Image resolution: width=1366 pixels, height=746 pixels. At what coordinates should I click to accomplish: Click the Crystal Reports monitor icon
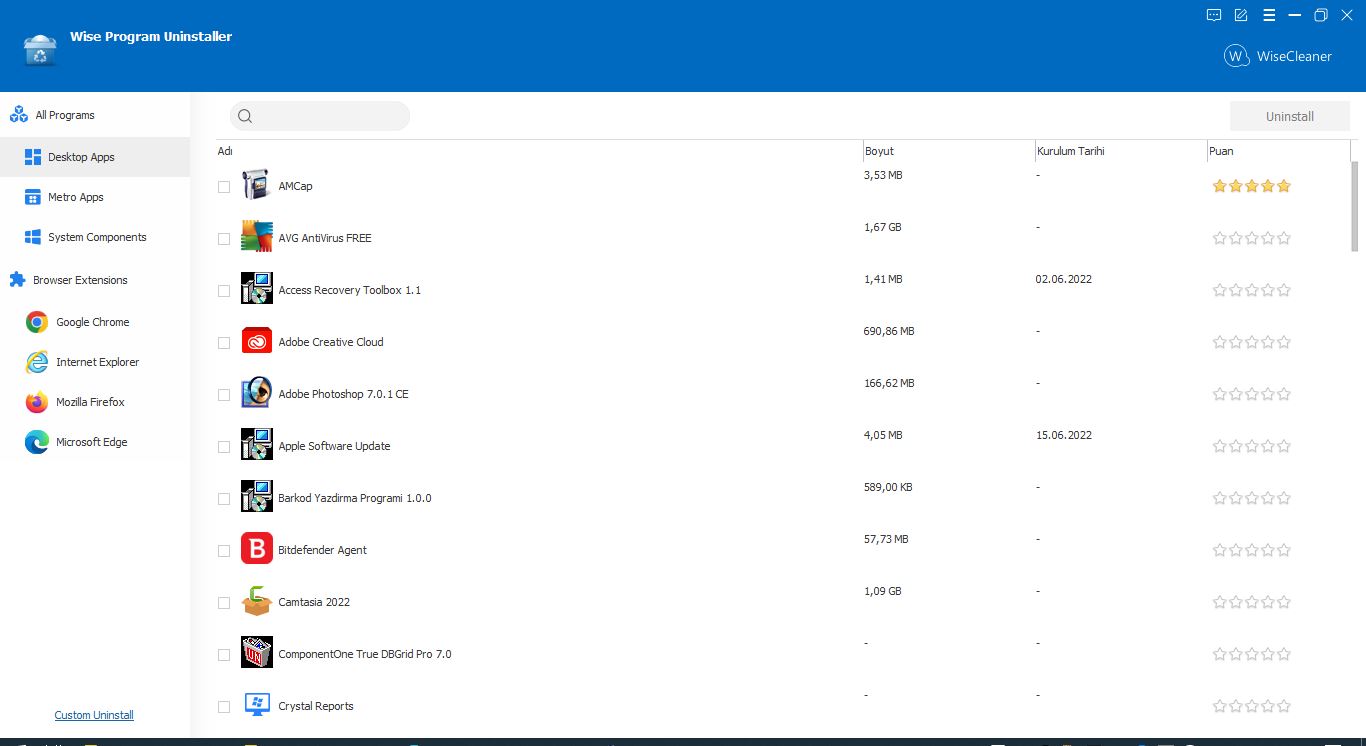[x=257, y=705]
